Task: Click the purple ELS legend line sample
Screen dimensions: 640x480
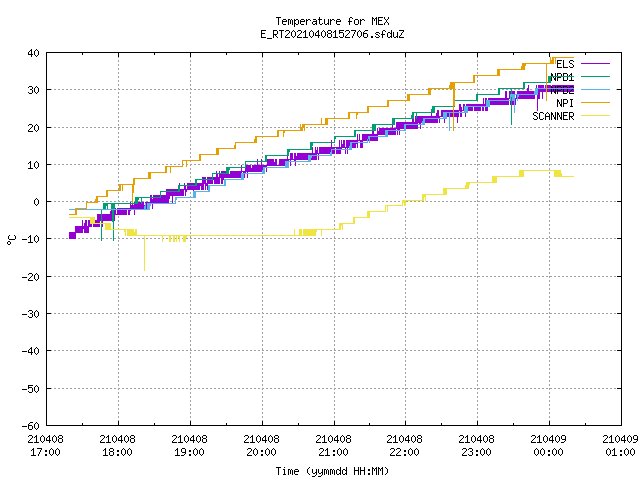Action: click(595, 64)
